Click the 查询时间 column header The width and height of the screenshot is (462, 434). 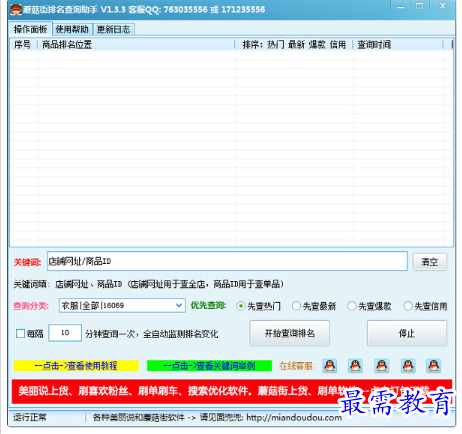point(398,44)
